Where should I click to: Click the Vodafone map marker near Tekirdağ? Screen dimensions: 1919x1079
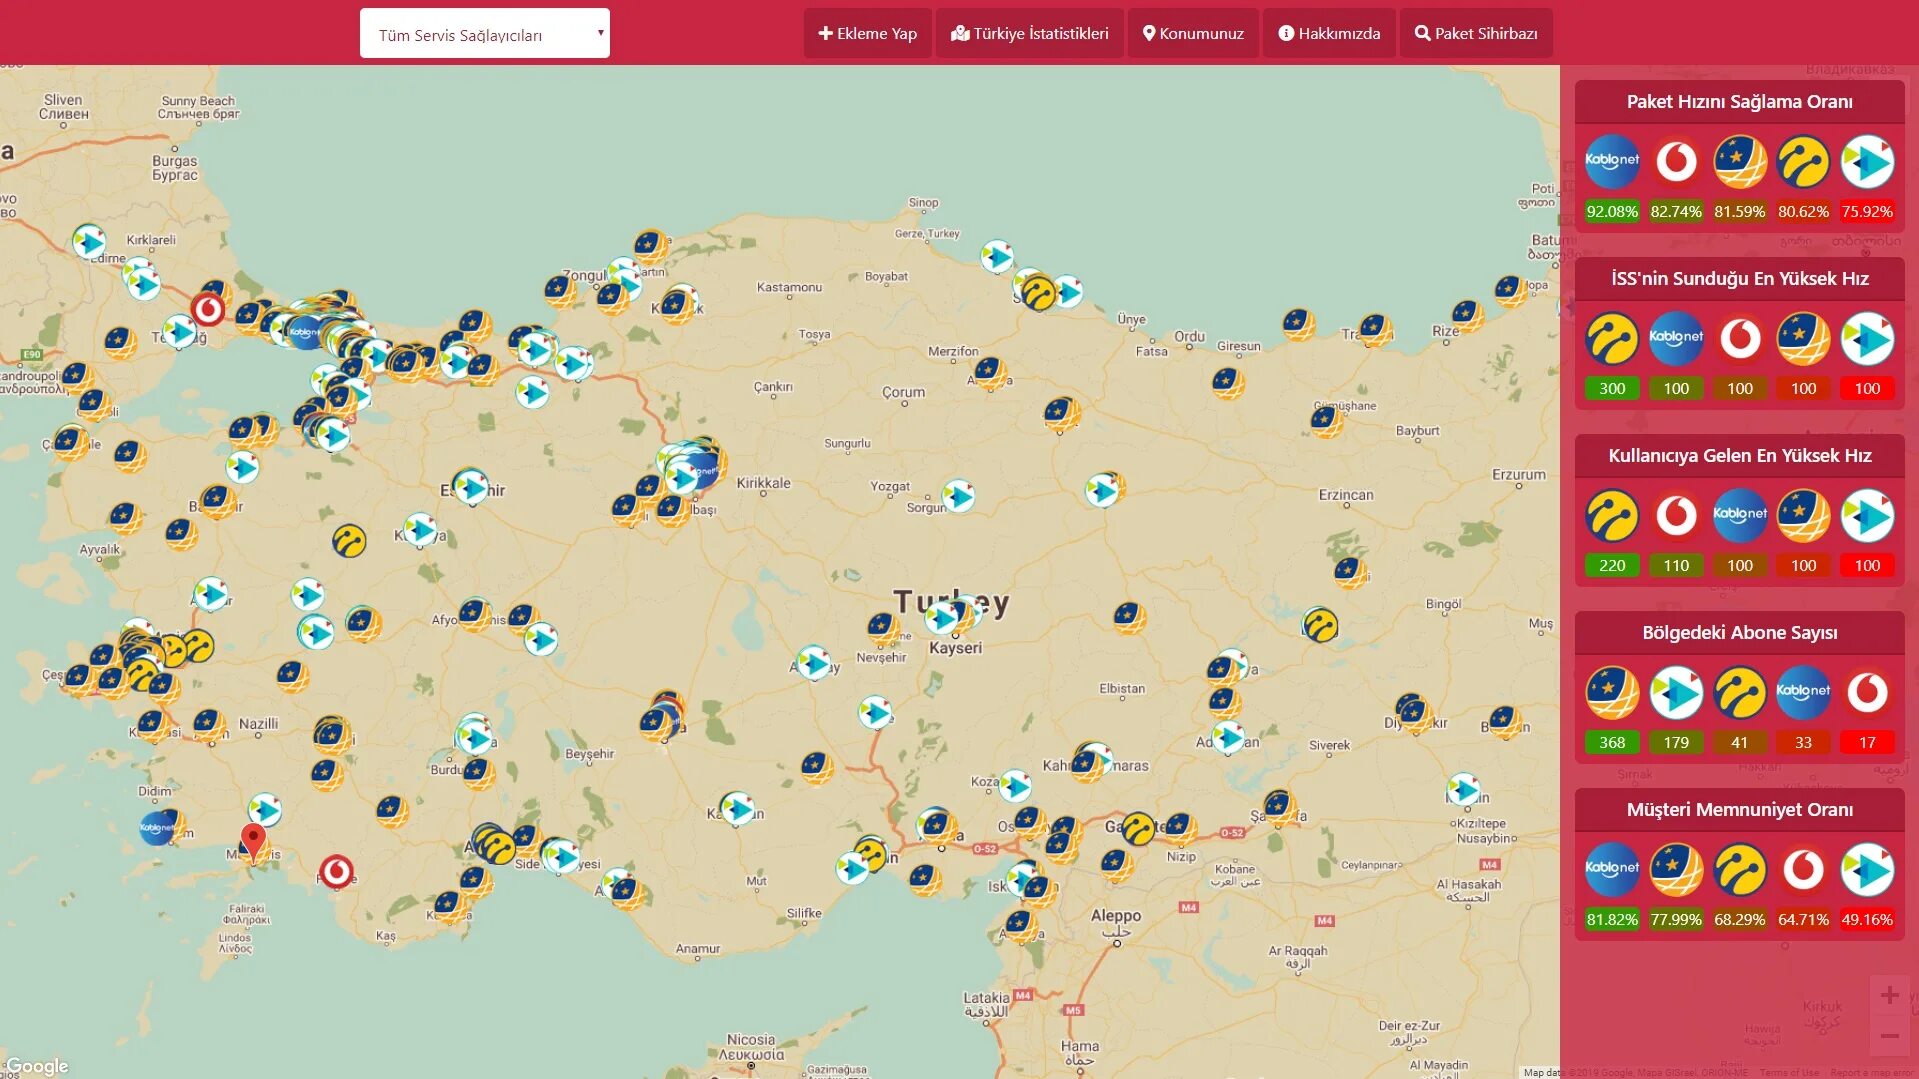click(x=208, y=309)
